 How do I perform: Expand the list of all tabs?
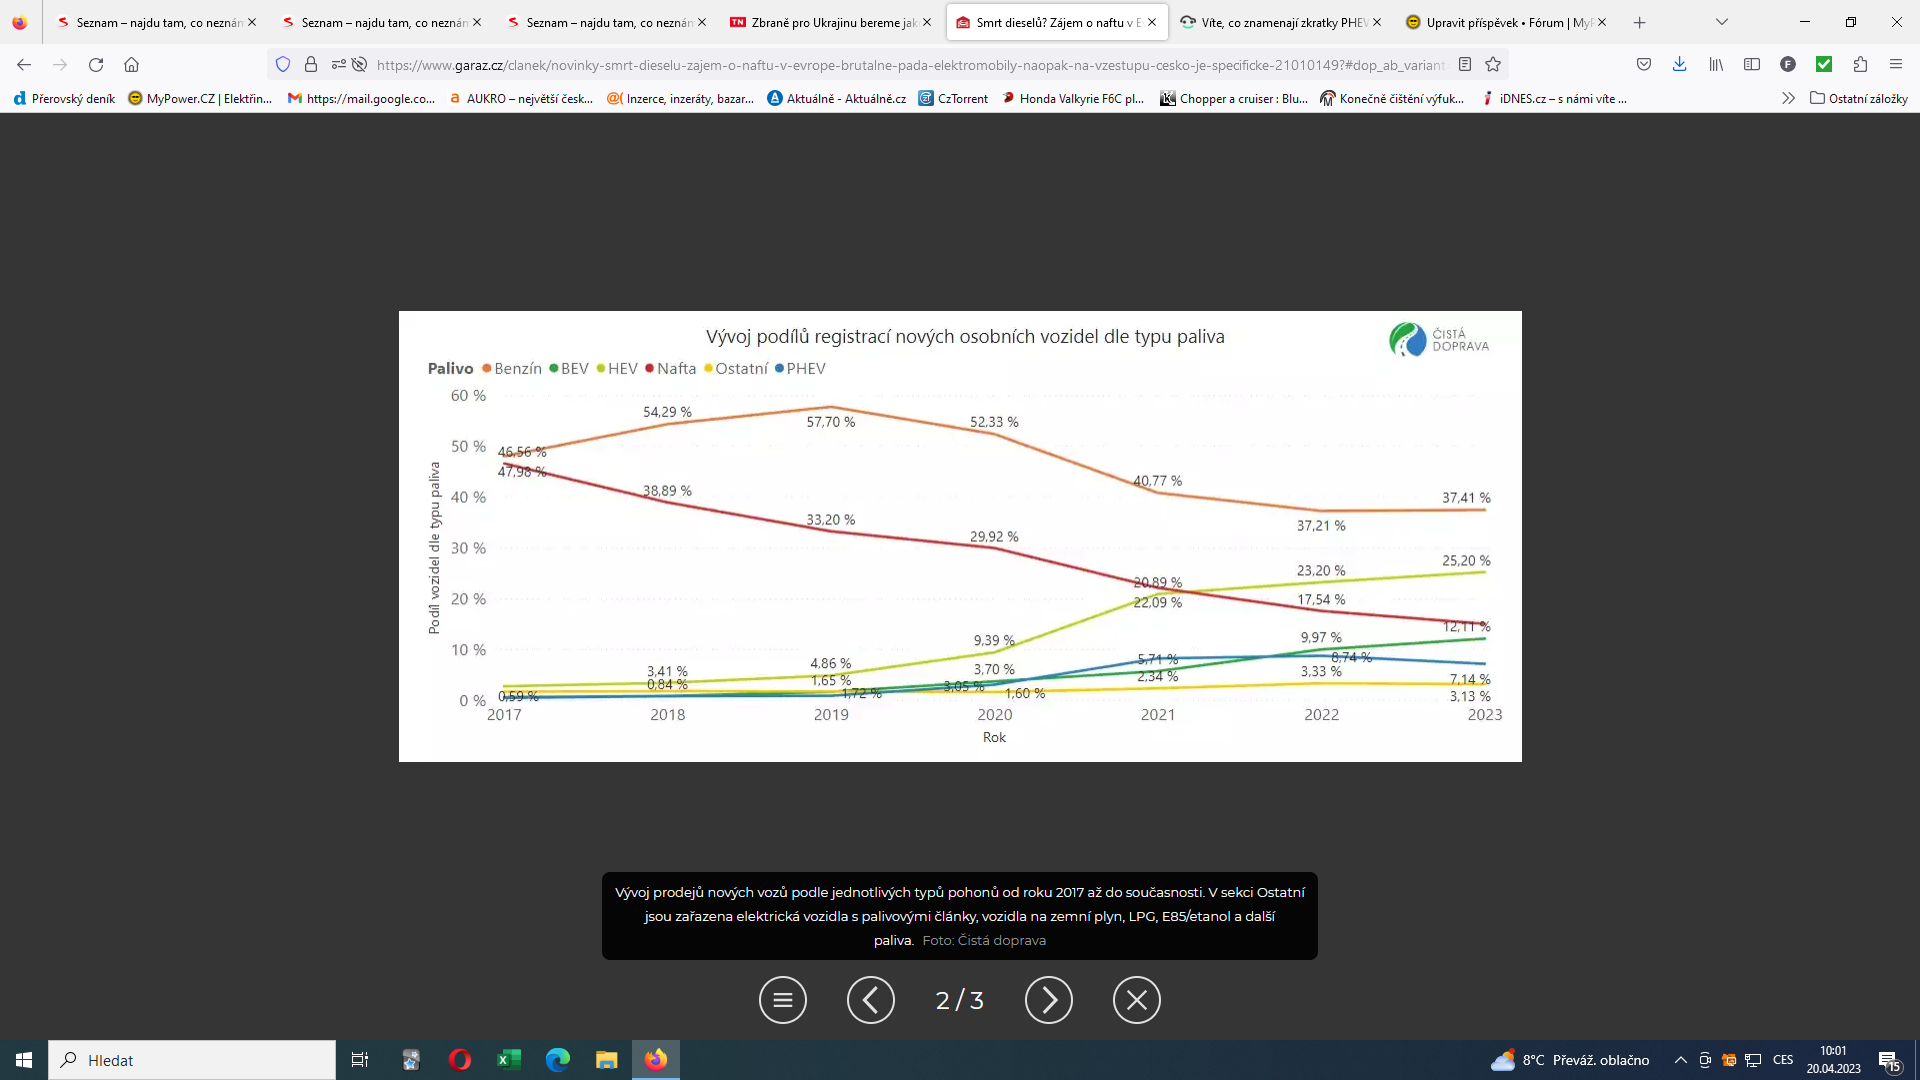point(1721,22)
